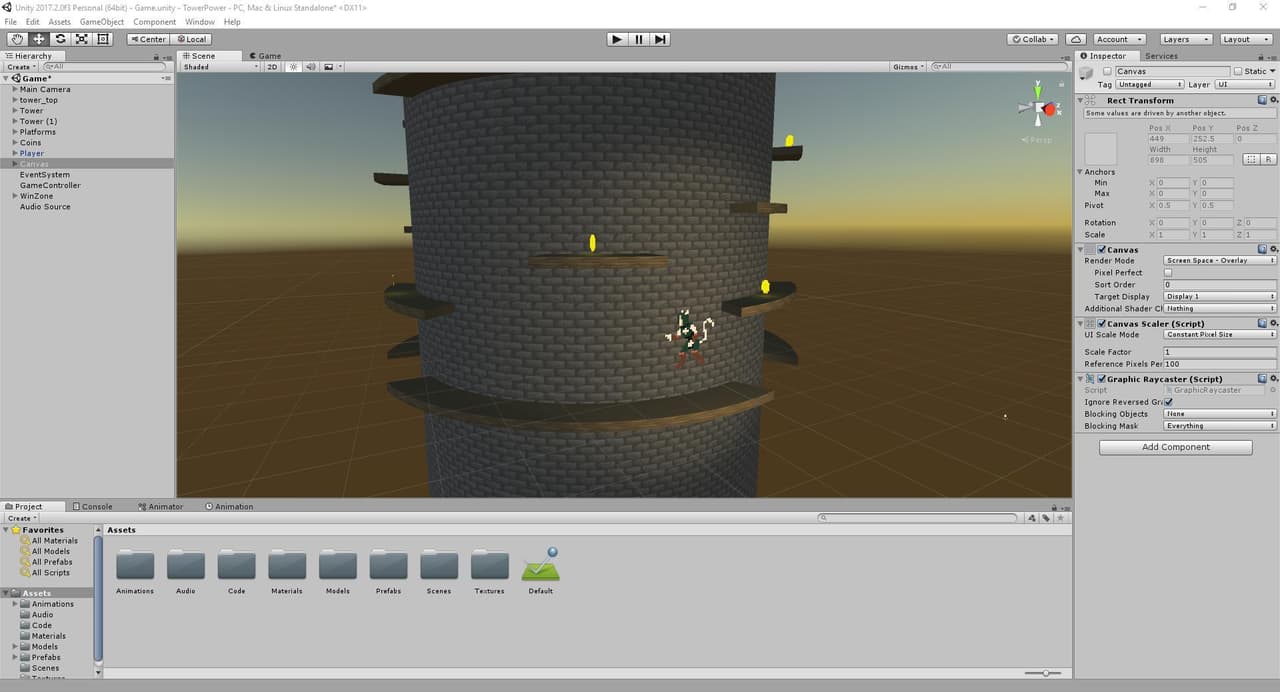
Task: Select the Rotate tool in the toolbar
Action: [60, 39]
